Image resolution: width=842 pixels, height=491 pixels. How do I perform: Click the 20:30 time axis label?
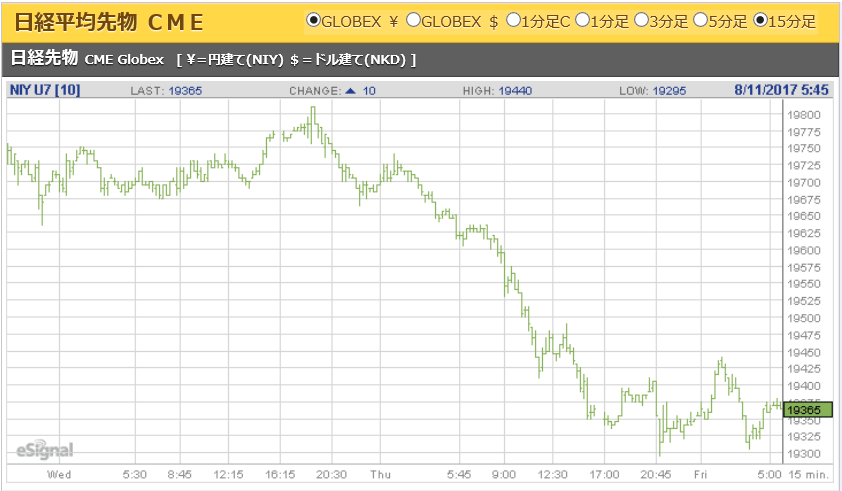(x=331, y=474)
